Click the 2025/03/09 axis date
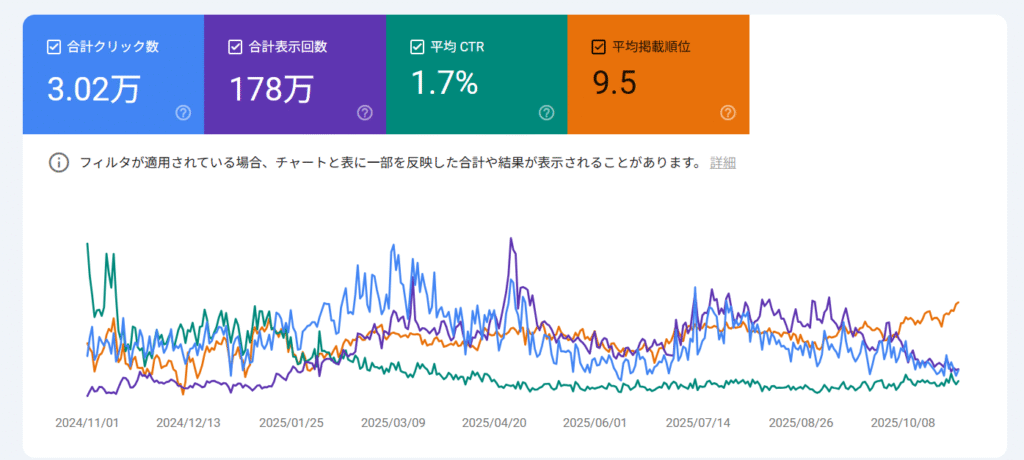Image resolution: width=1024 pixels, height=460 pixels. pyautogui.click(x=393, y=422)
